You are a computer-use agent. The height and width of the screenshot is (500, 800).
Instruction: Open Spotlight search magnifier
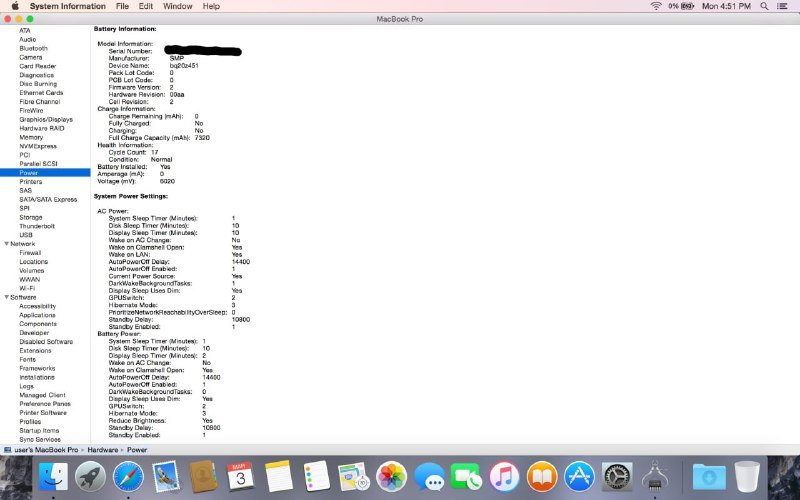[764, 6]
